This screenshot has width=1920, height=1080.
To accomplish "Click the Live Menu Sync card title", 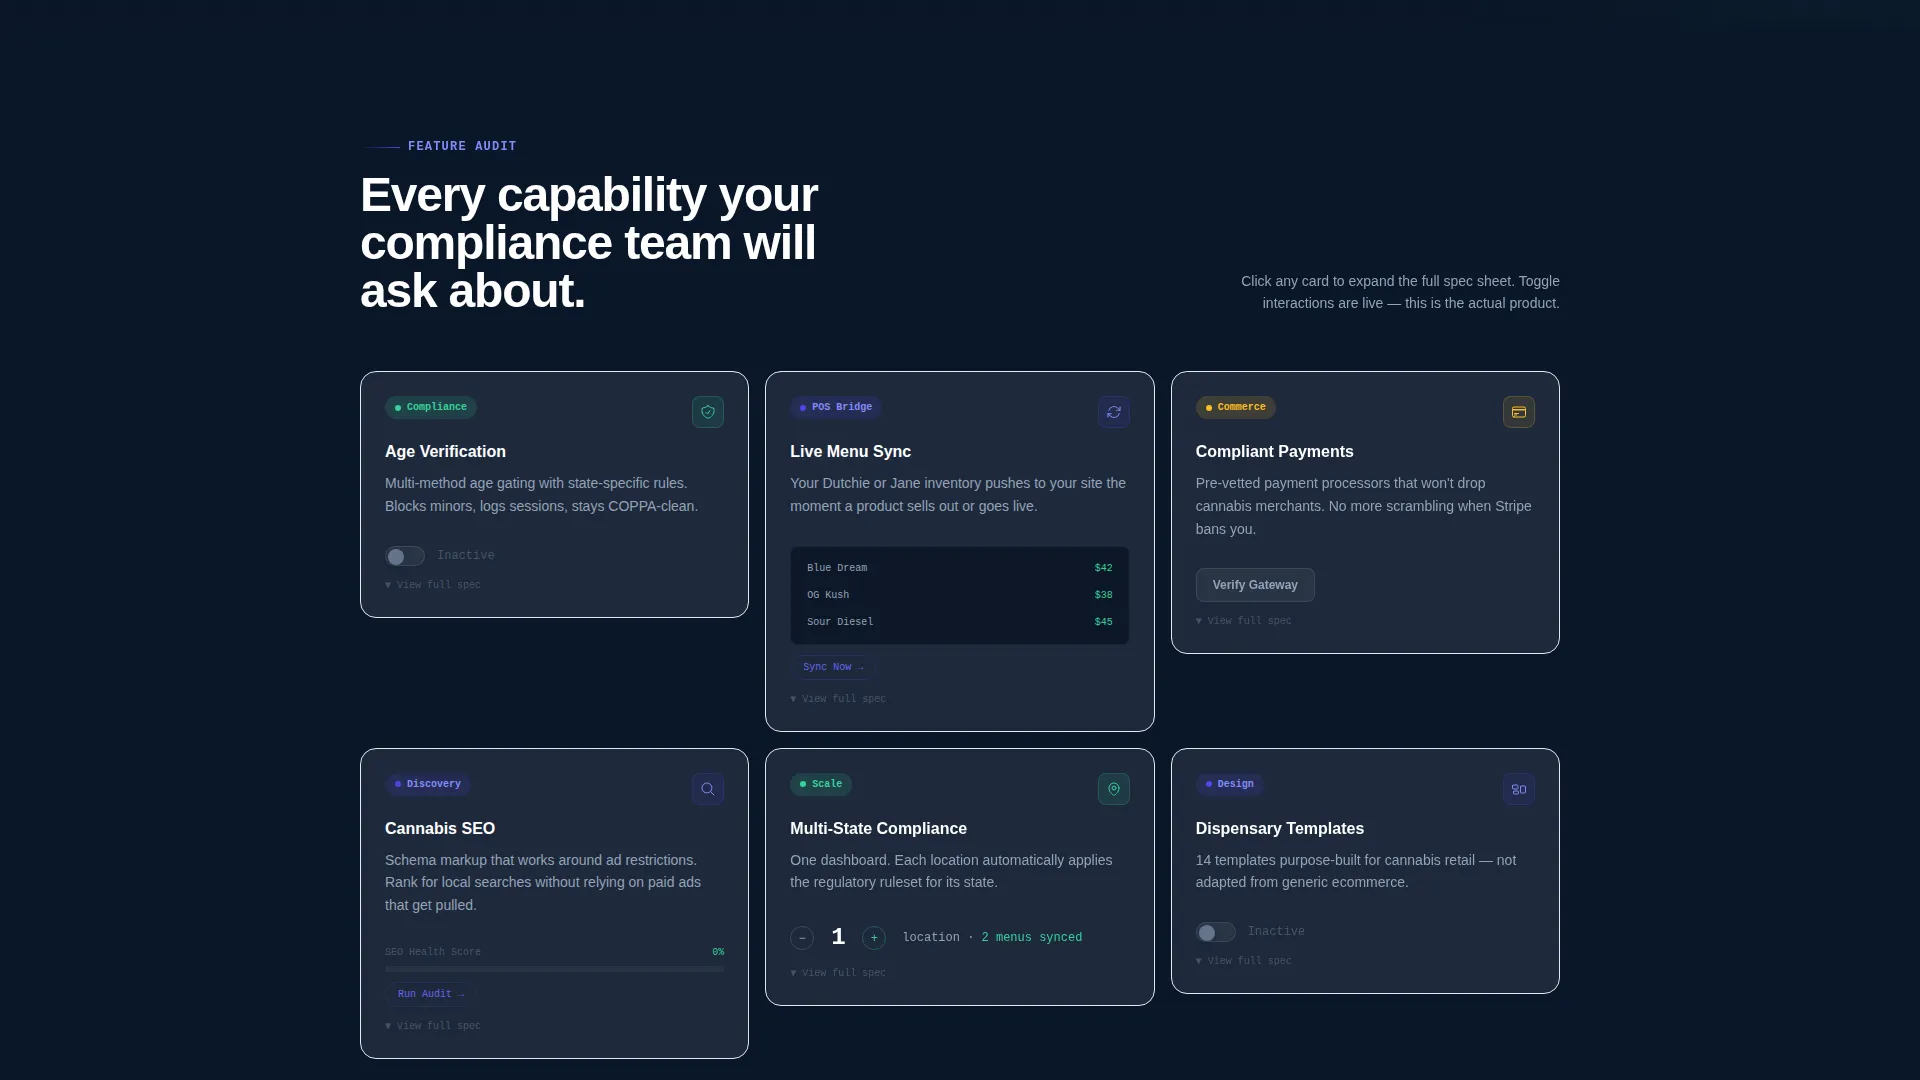I will (x=850, y=452).
